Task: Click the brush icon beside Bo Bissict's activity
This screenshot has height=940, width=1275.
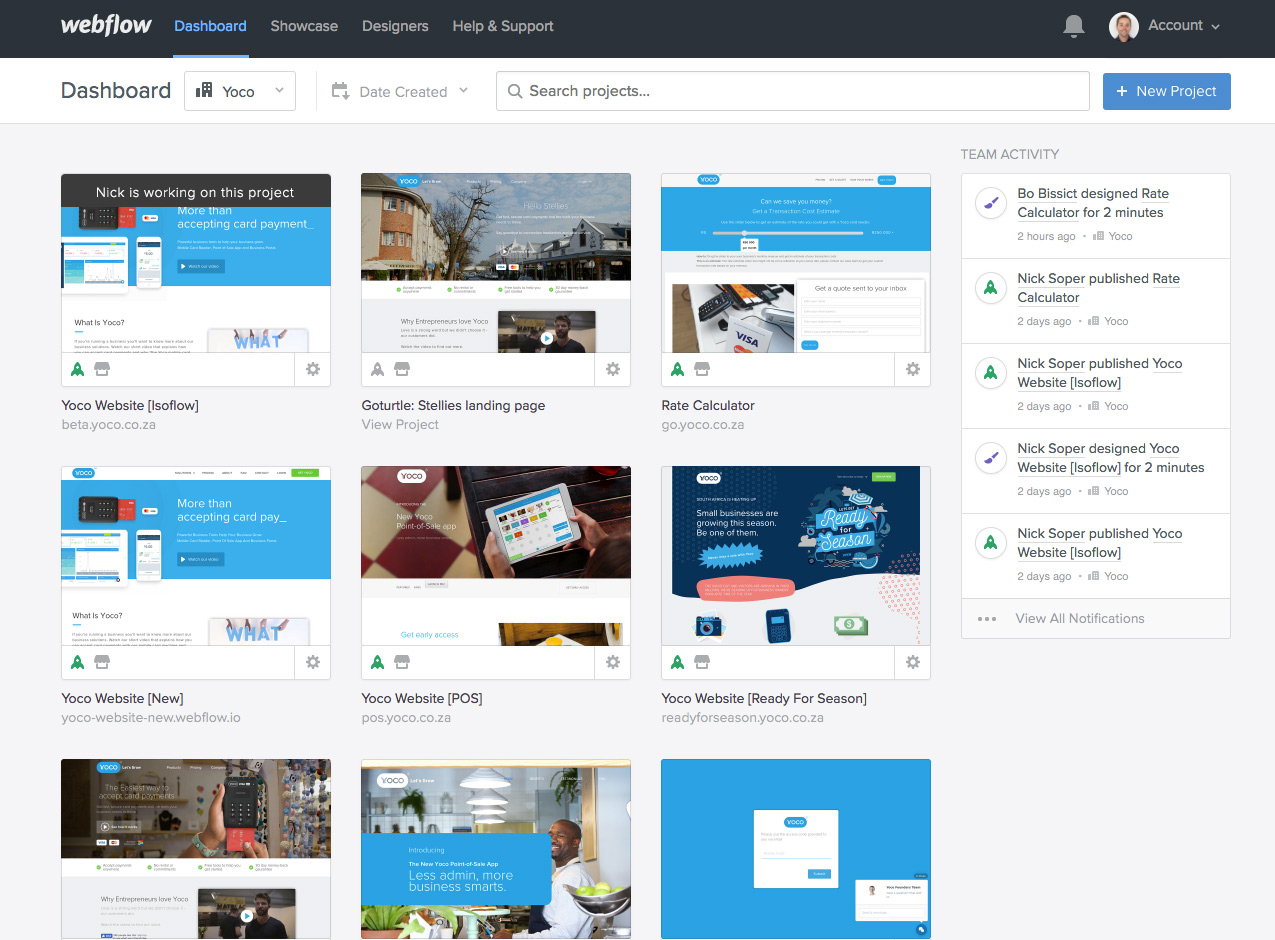Action: 990,203
